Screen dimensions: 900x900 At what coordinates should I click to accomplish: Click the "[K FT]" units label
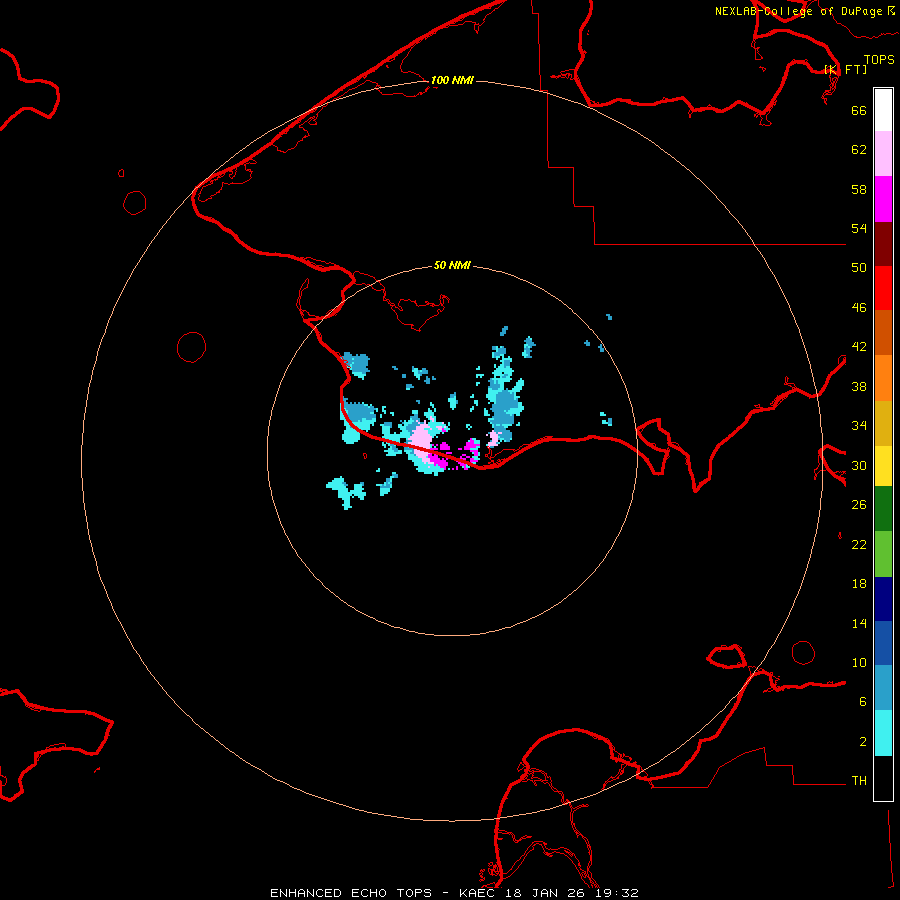[845, 69]
